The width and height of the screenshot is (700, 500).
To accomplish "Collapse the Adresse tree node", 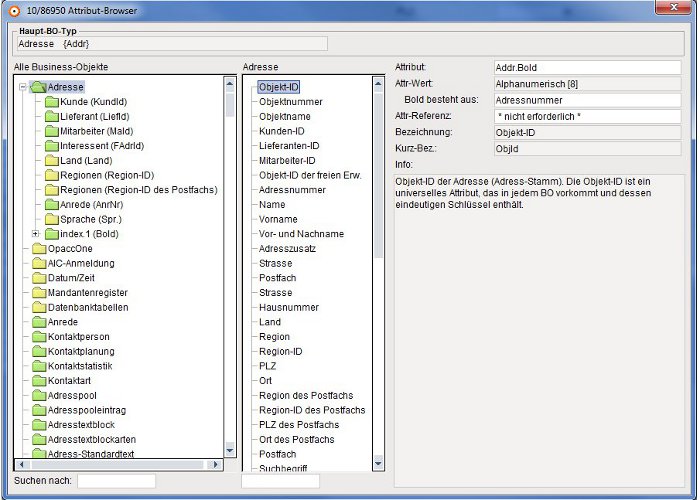I will 23,87.
